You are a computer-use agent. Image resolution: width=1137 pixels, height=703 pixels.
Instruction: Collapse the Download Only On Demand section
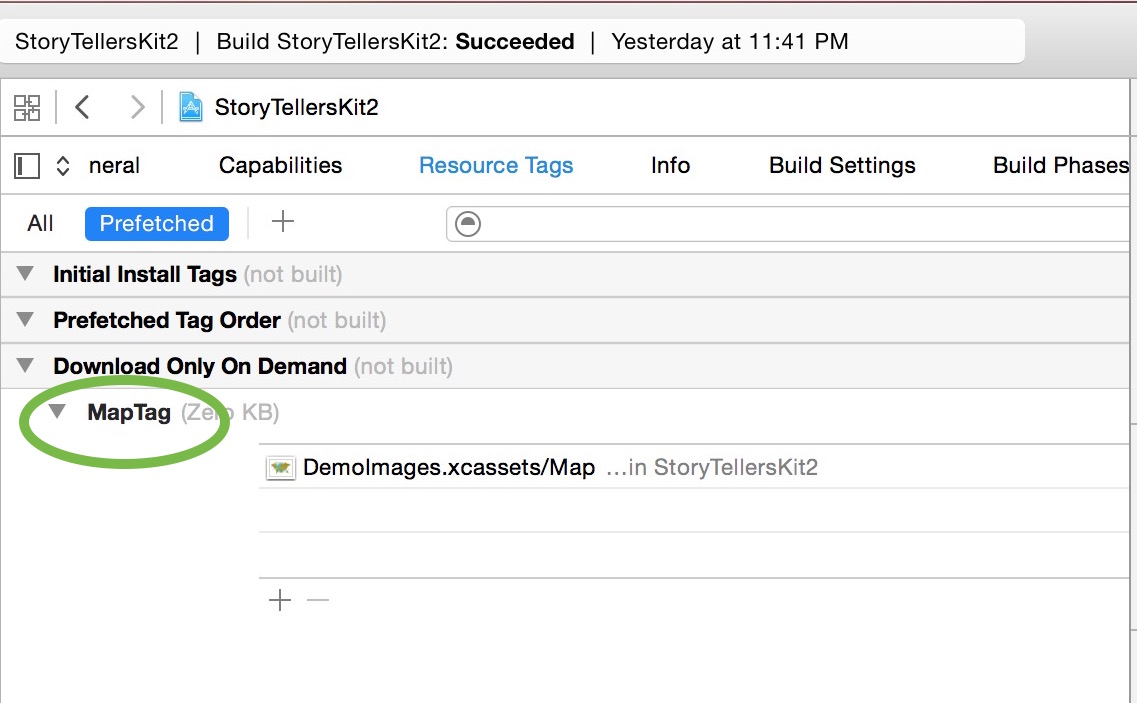pos(25,365)
